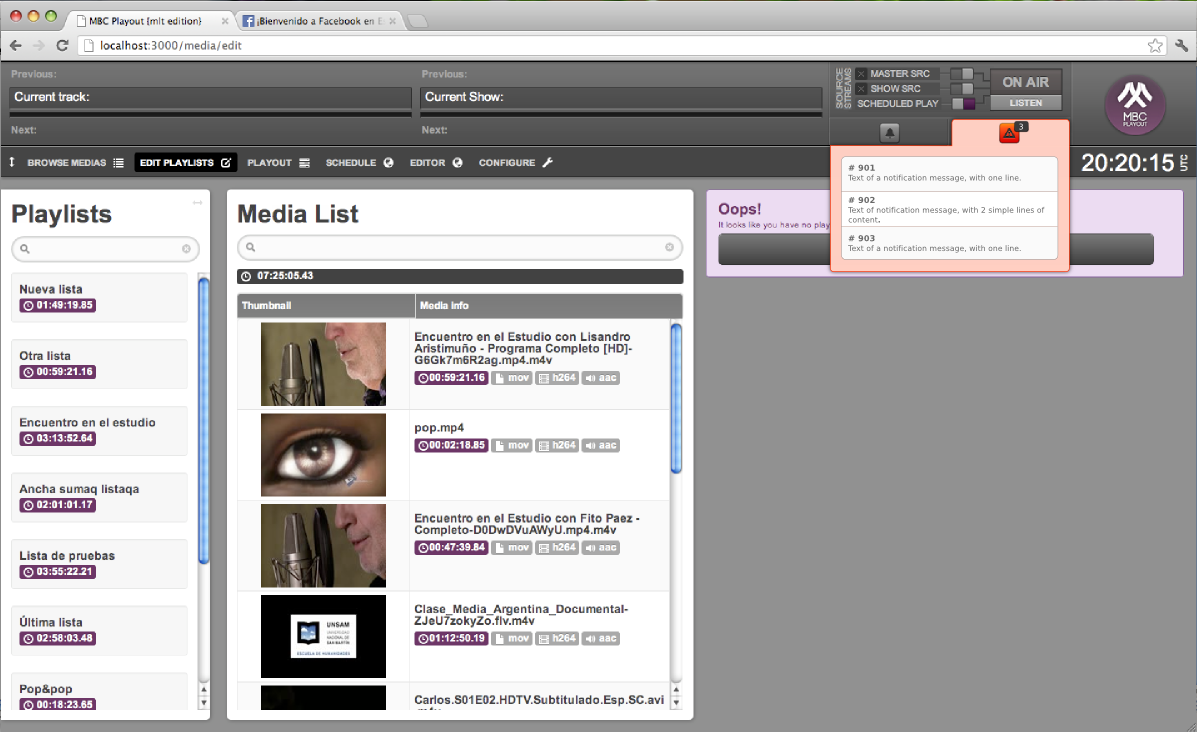This screenshot has width=1197, height=732.
Task: Select Edit Playlists in the navigation
Action: coord(186,163)
